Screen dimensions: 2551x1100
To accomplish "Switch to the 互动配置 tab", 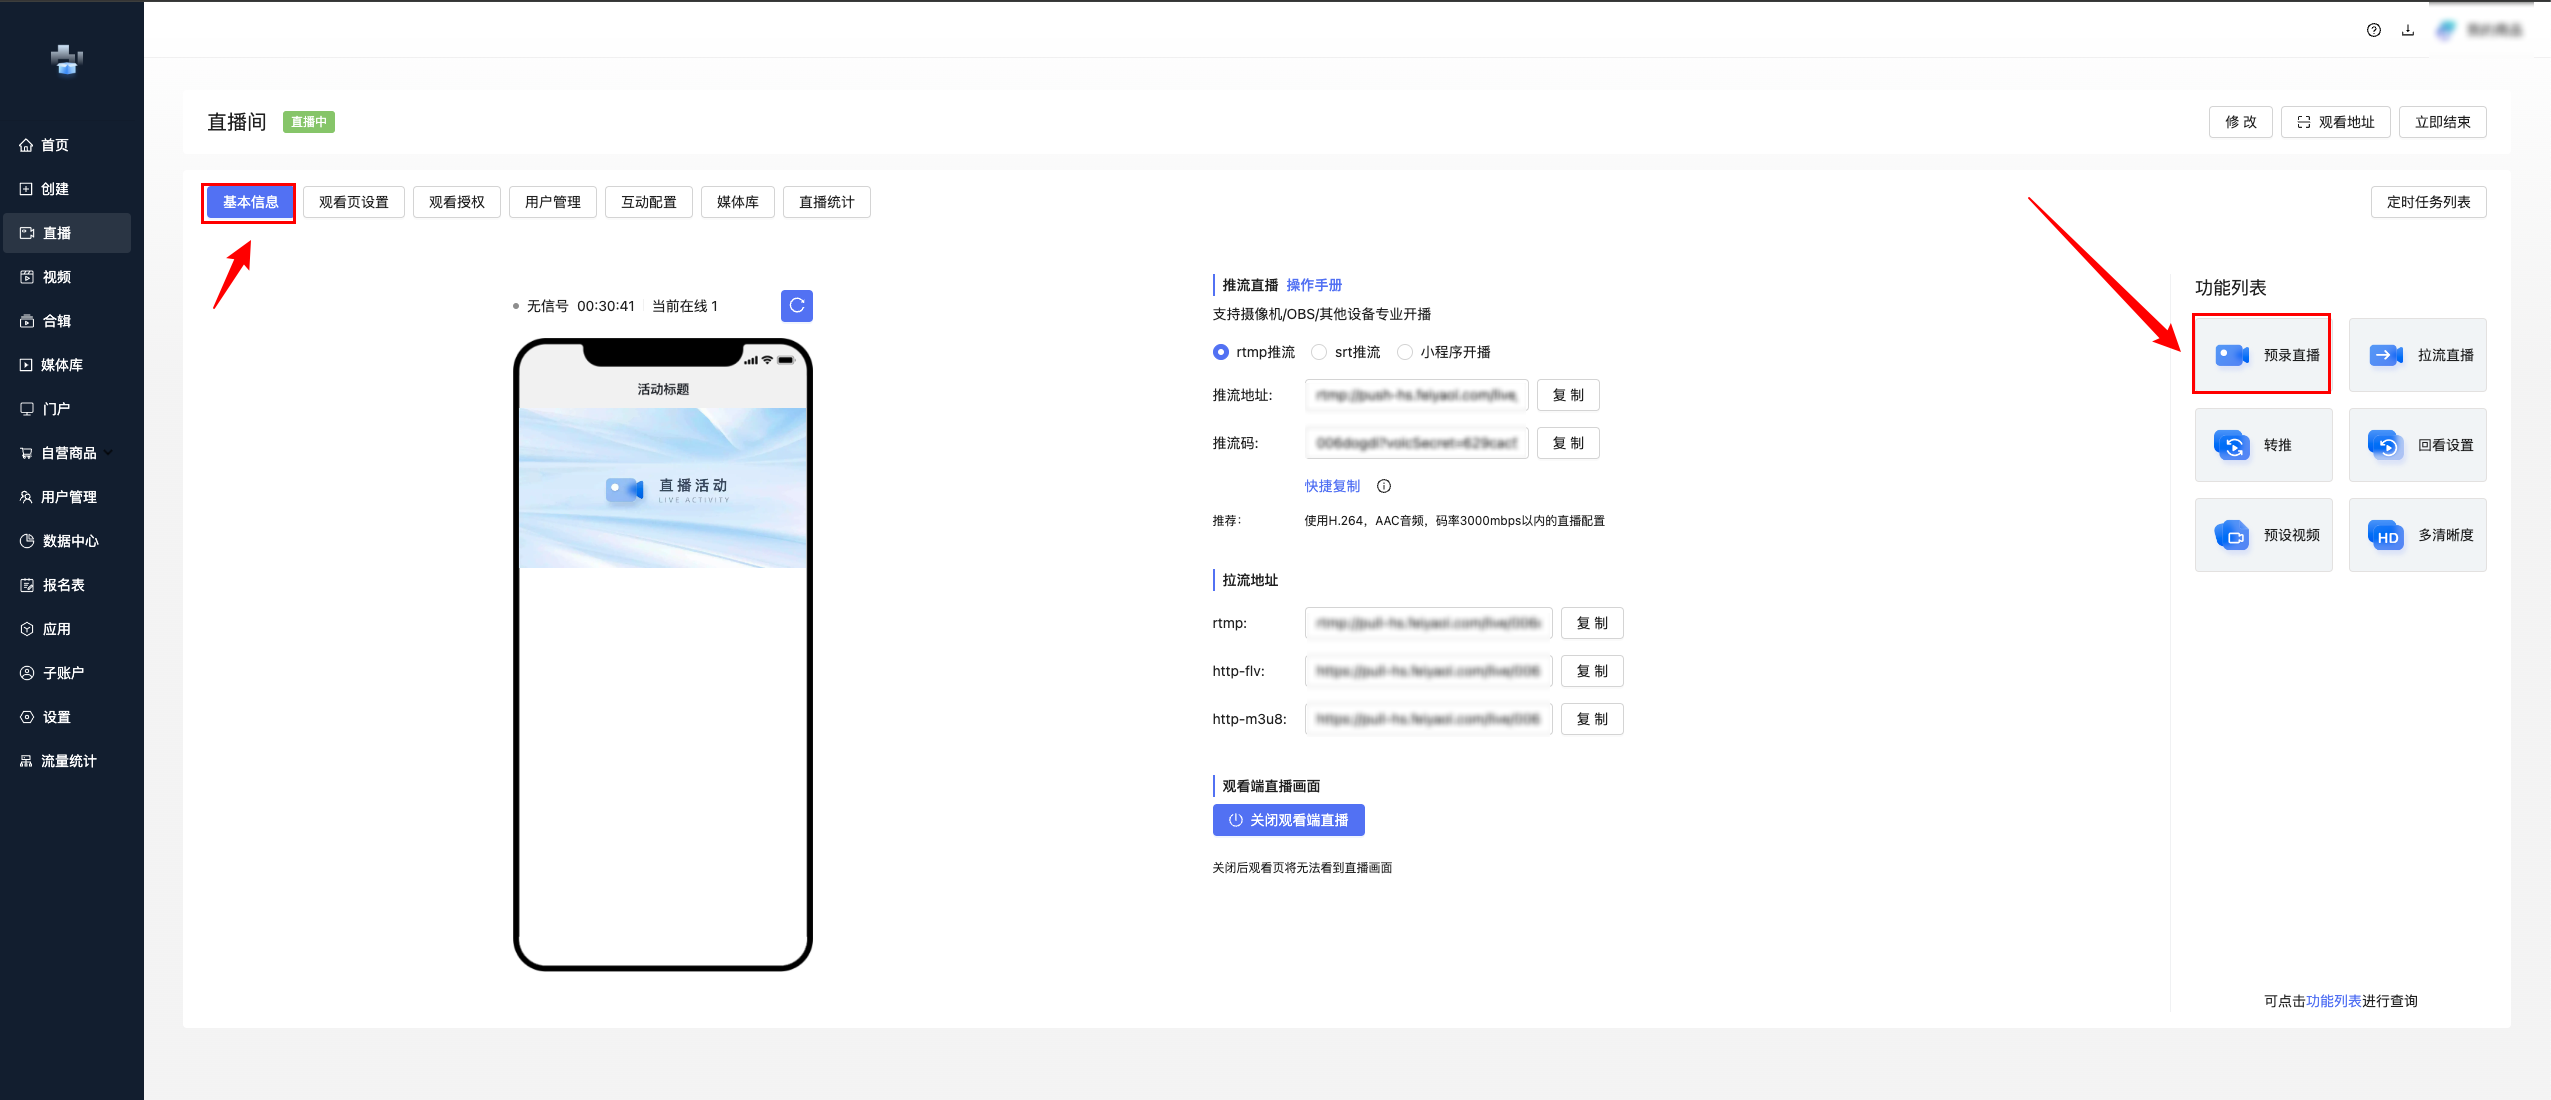I will pos(648,202).
